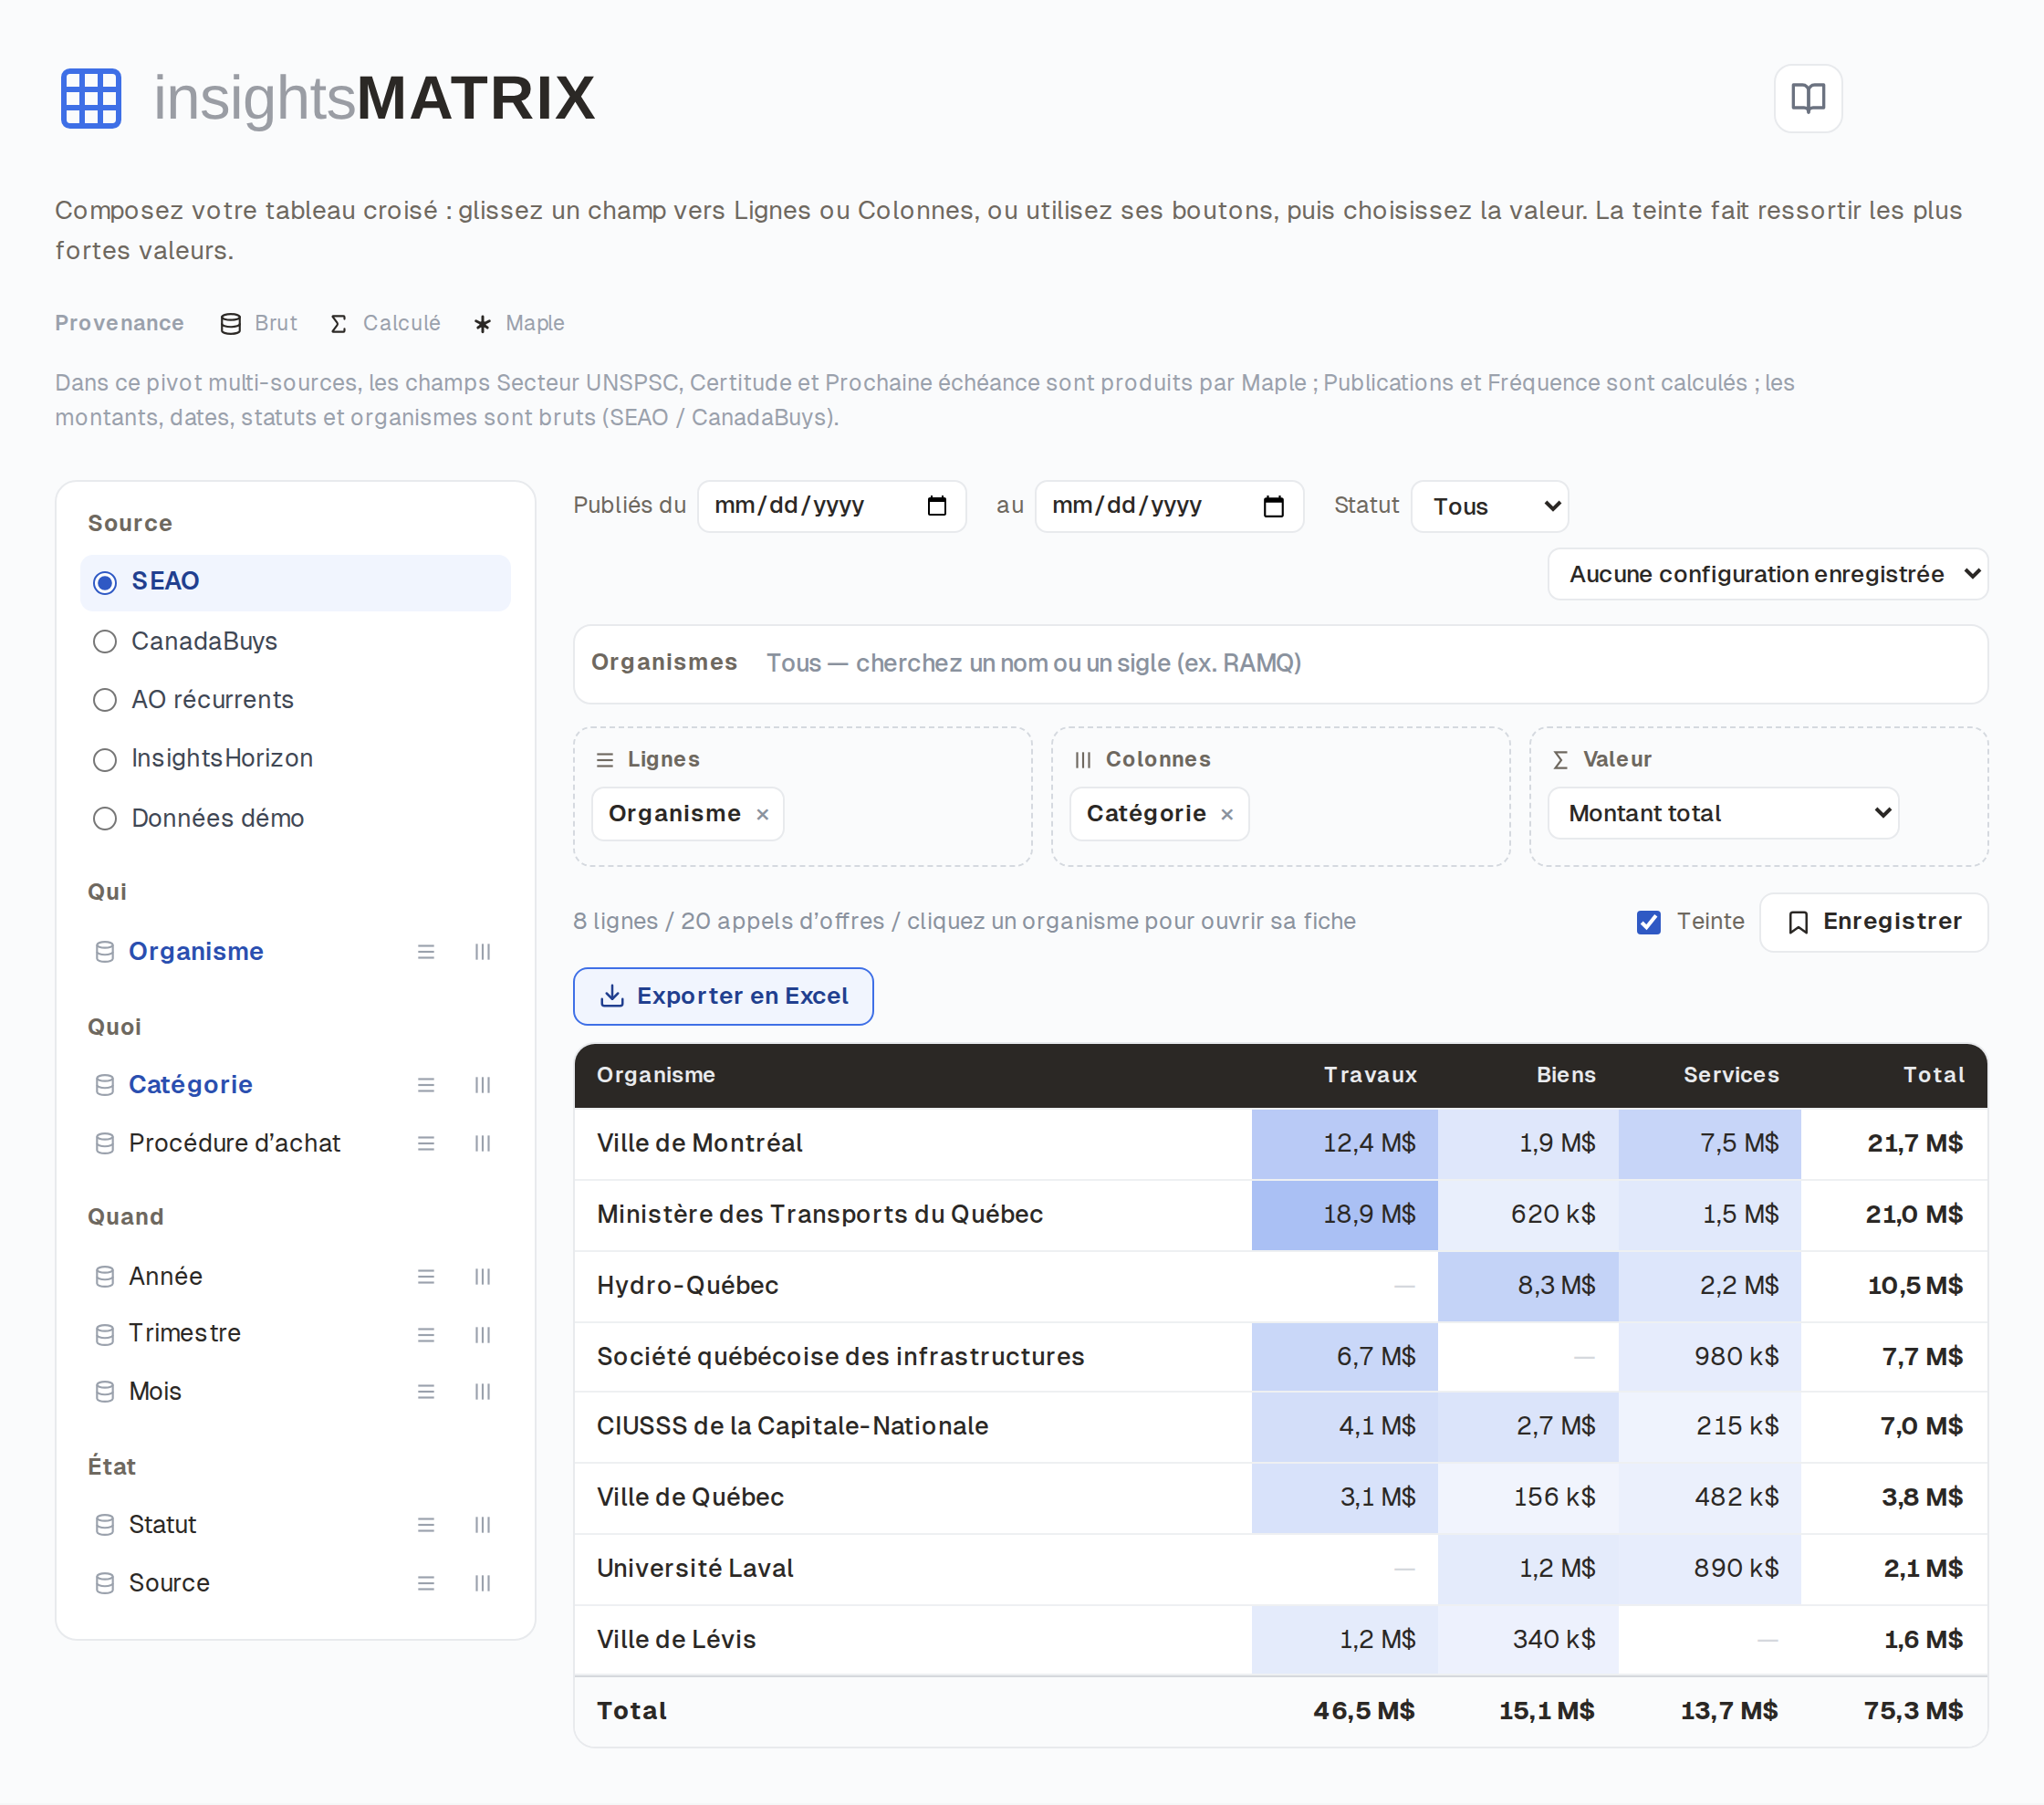Click the Organismes search field
The width and height of the screenshot is (2044, 1805).
pos(1280,663)
